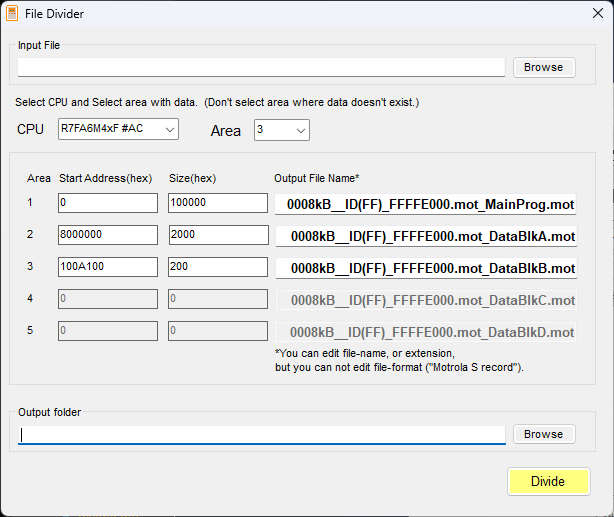This screenshot has height=517, width=614.
Task: Click Area 3 Size field showing 200
Action: point(217,267)
